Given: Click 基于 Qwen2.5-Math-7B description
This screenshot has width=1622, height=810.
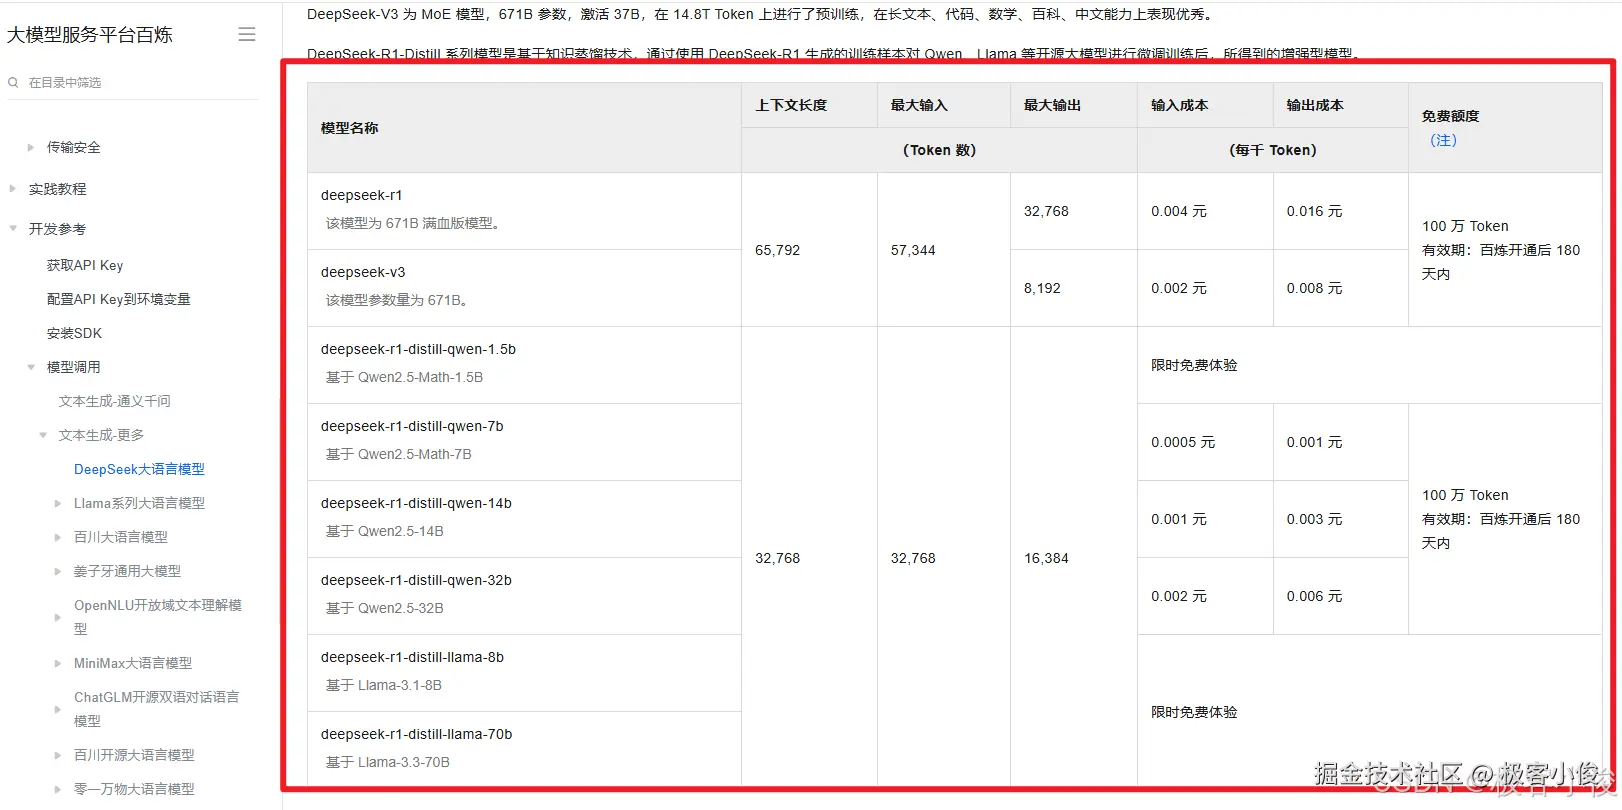Looking at the screenshot, I should pos(398,454).
